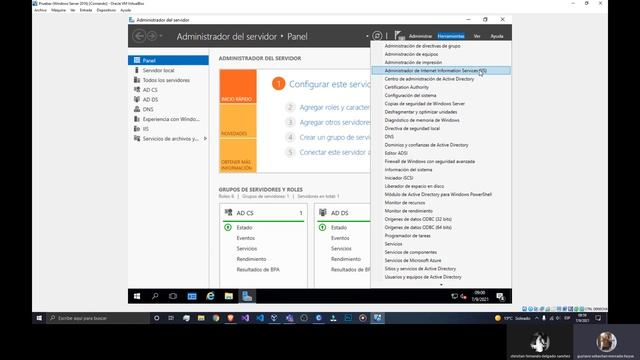Open File Explorer in guest taskbar
The width and height of the screenshot is (640, 360).
[229, 296]
